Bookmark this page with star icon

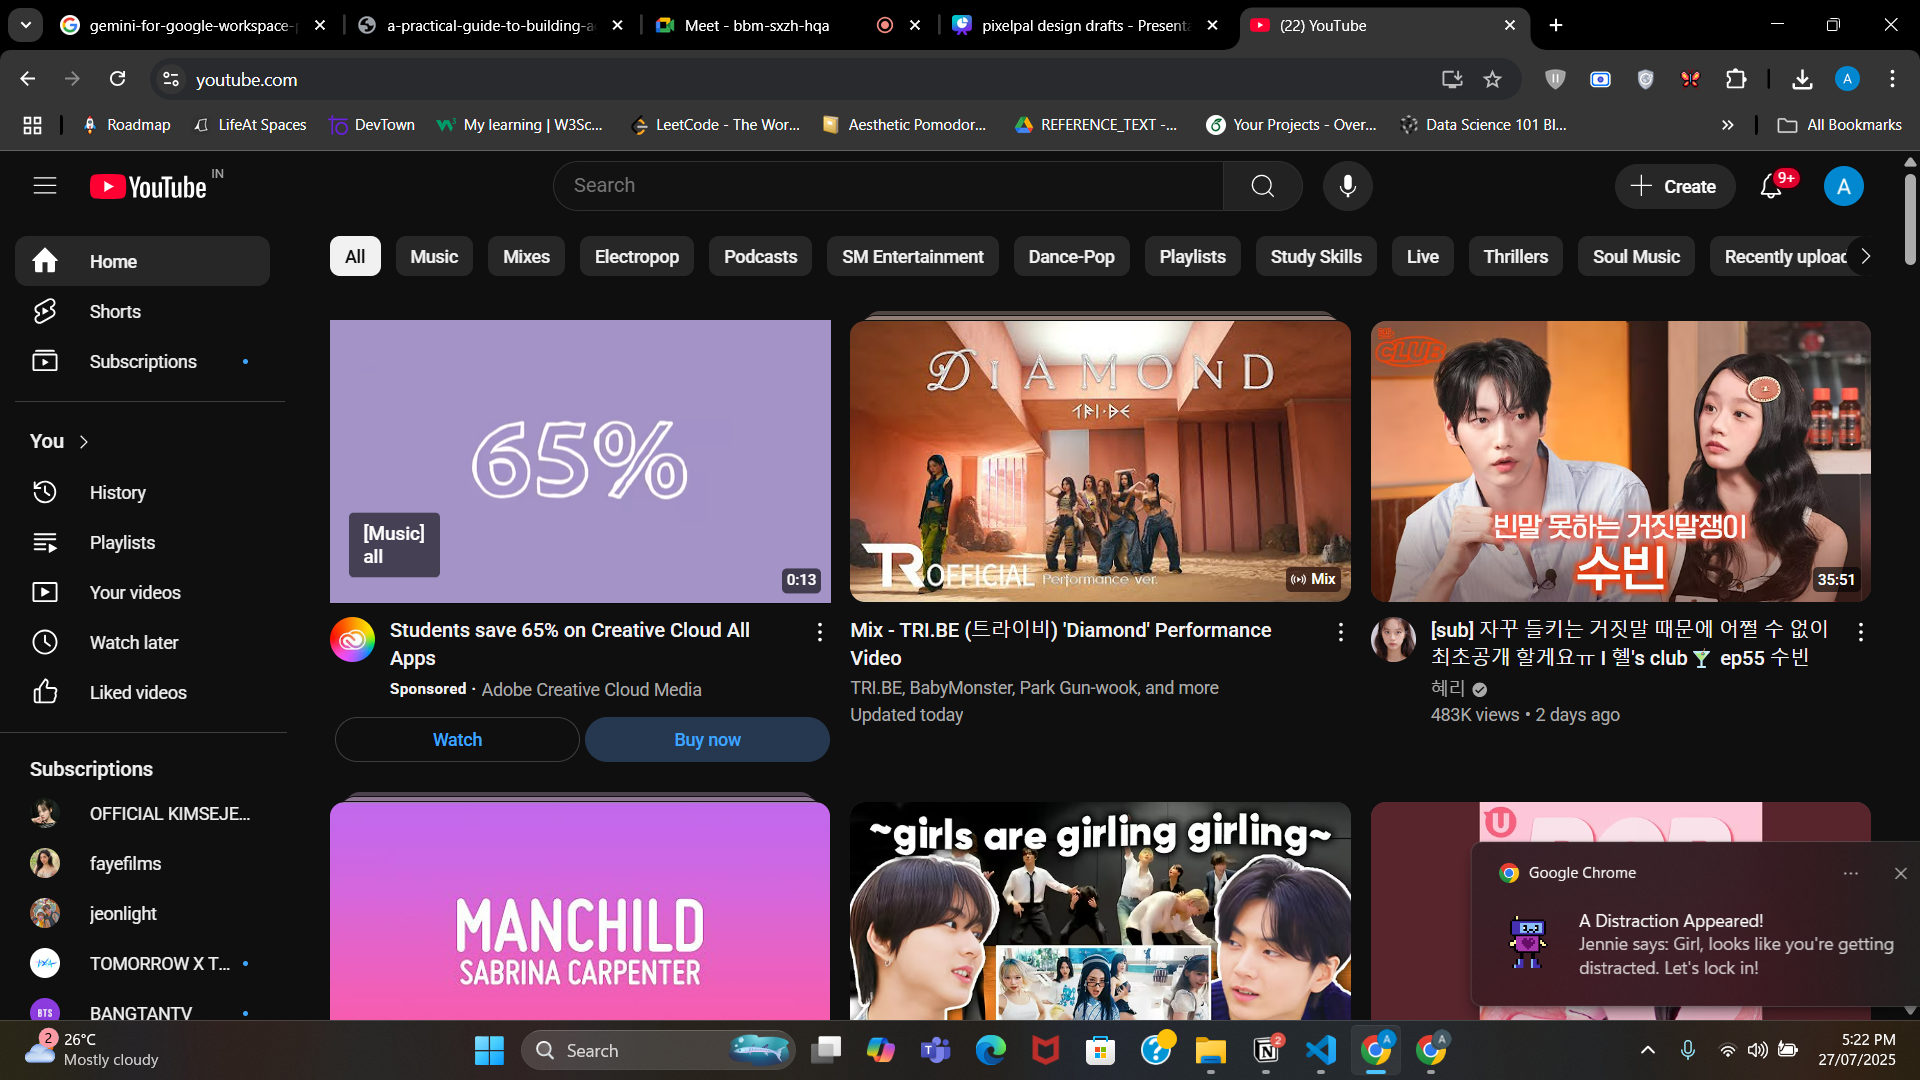[1492, 79]
